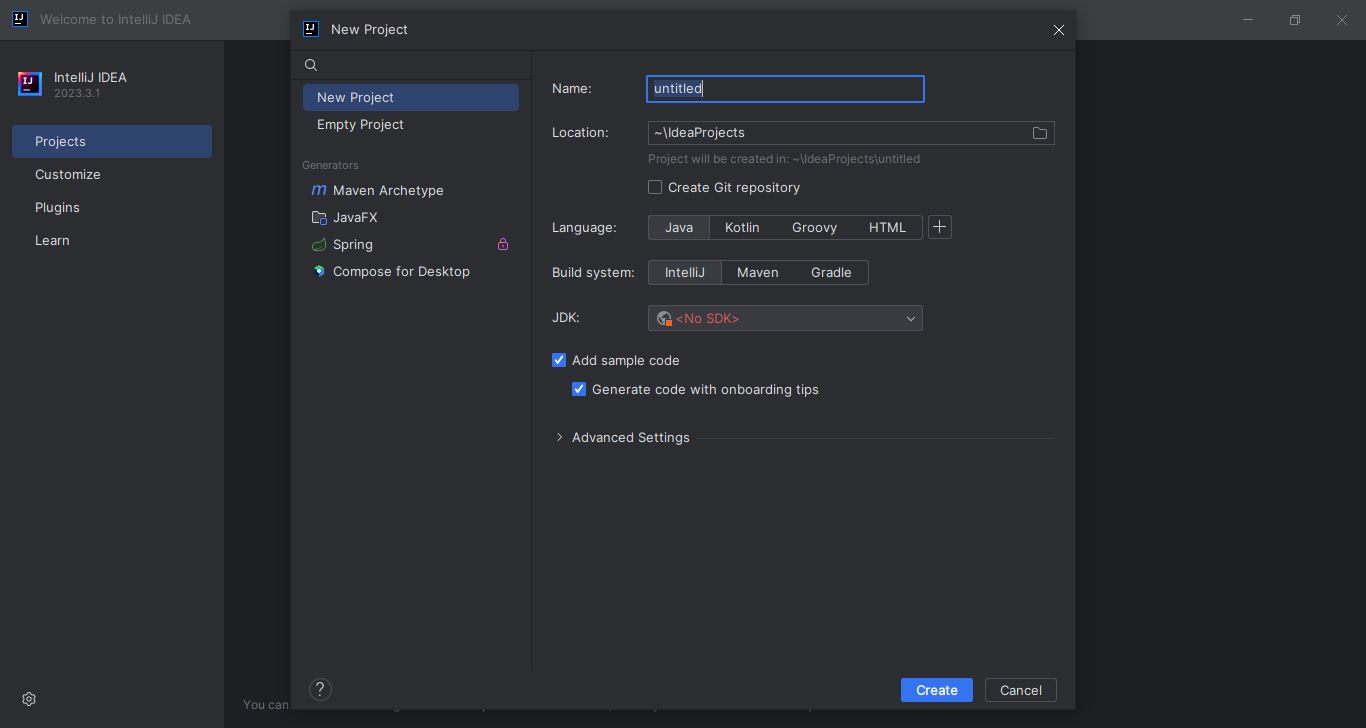Viewport: 1366px width, 728px height.
Task: Browse for location using folder icon
Action: click(1040, 133)
